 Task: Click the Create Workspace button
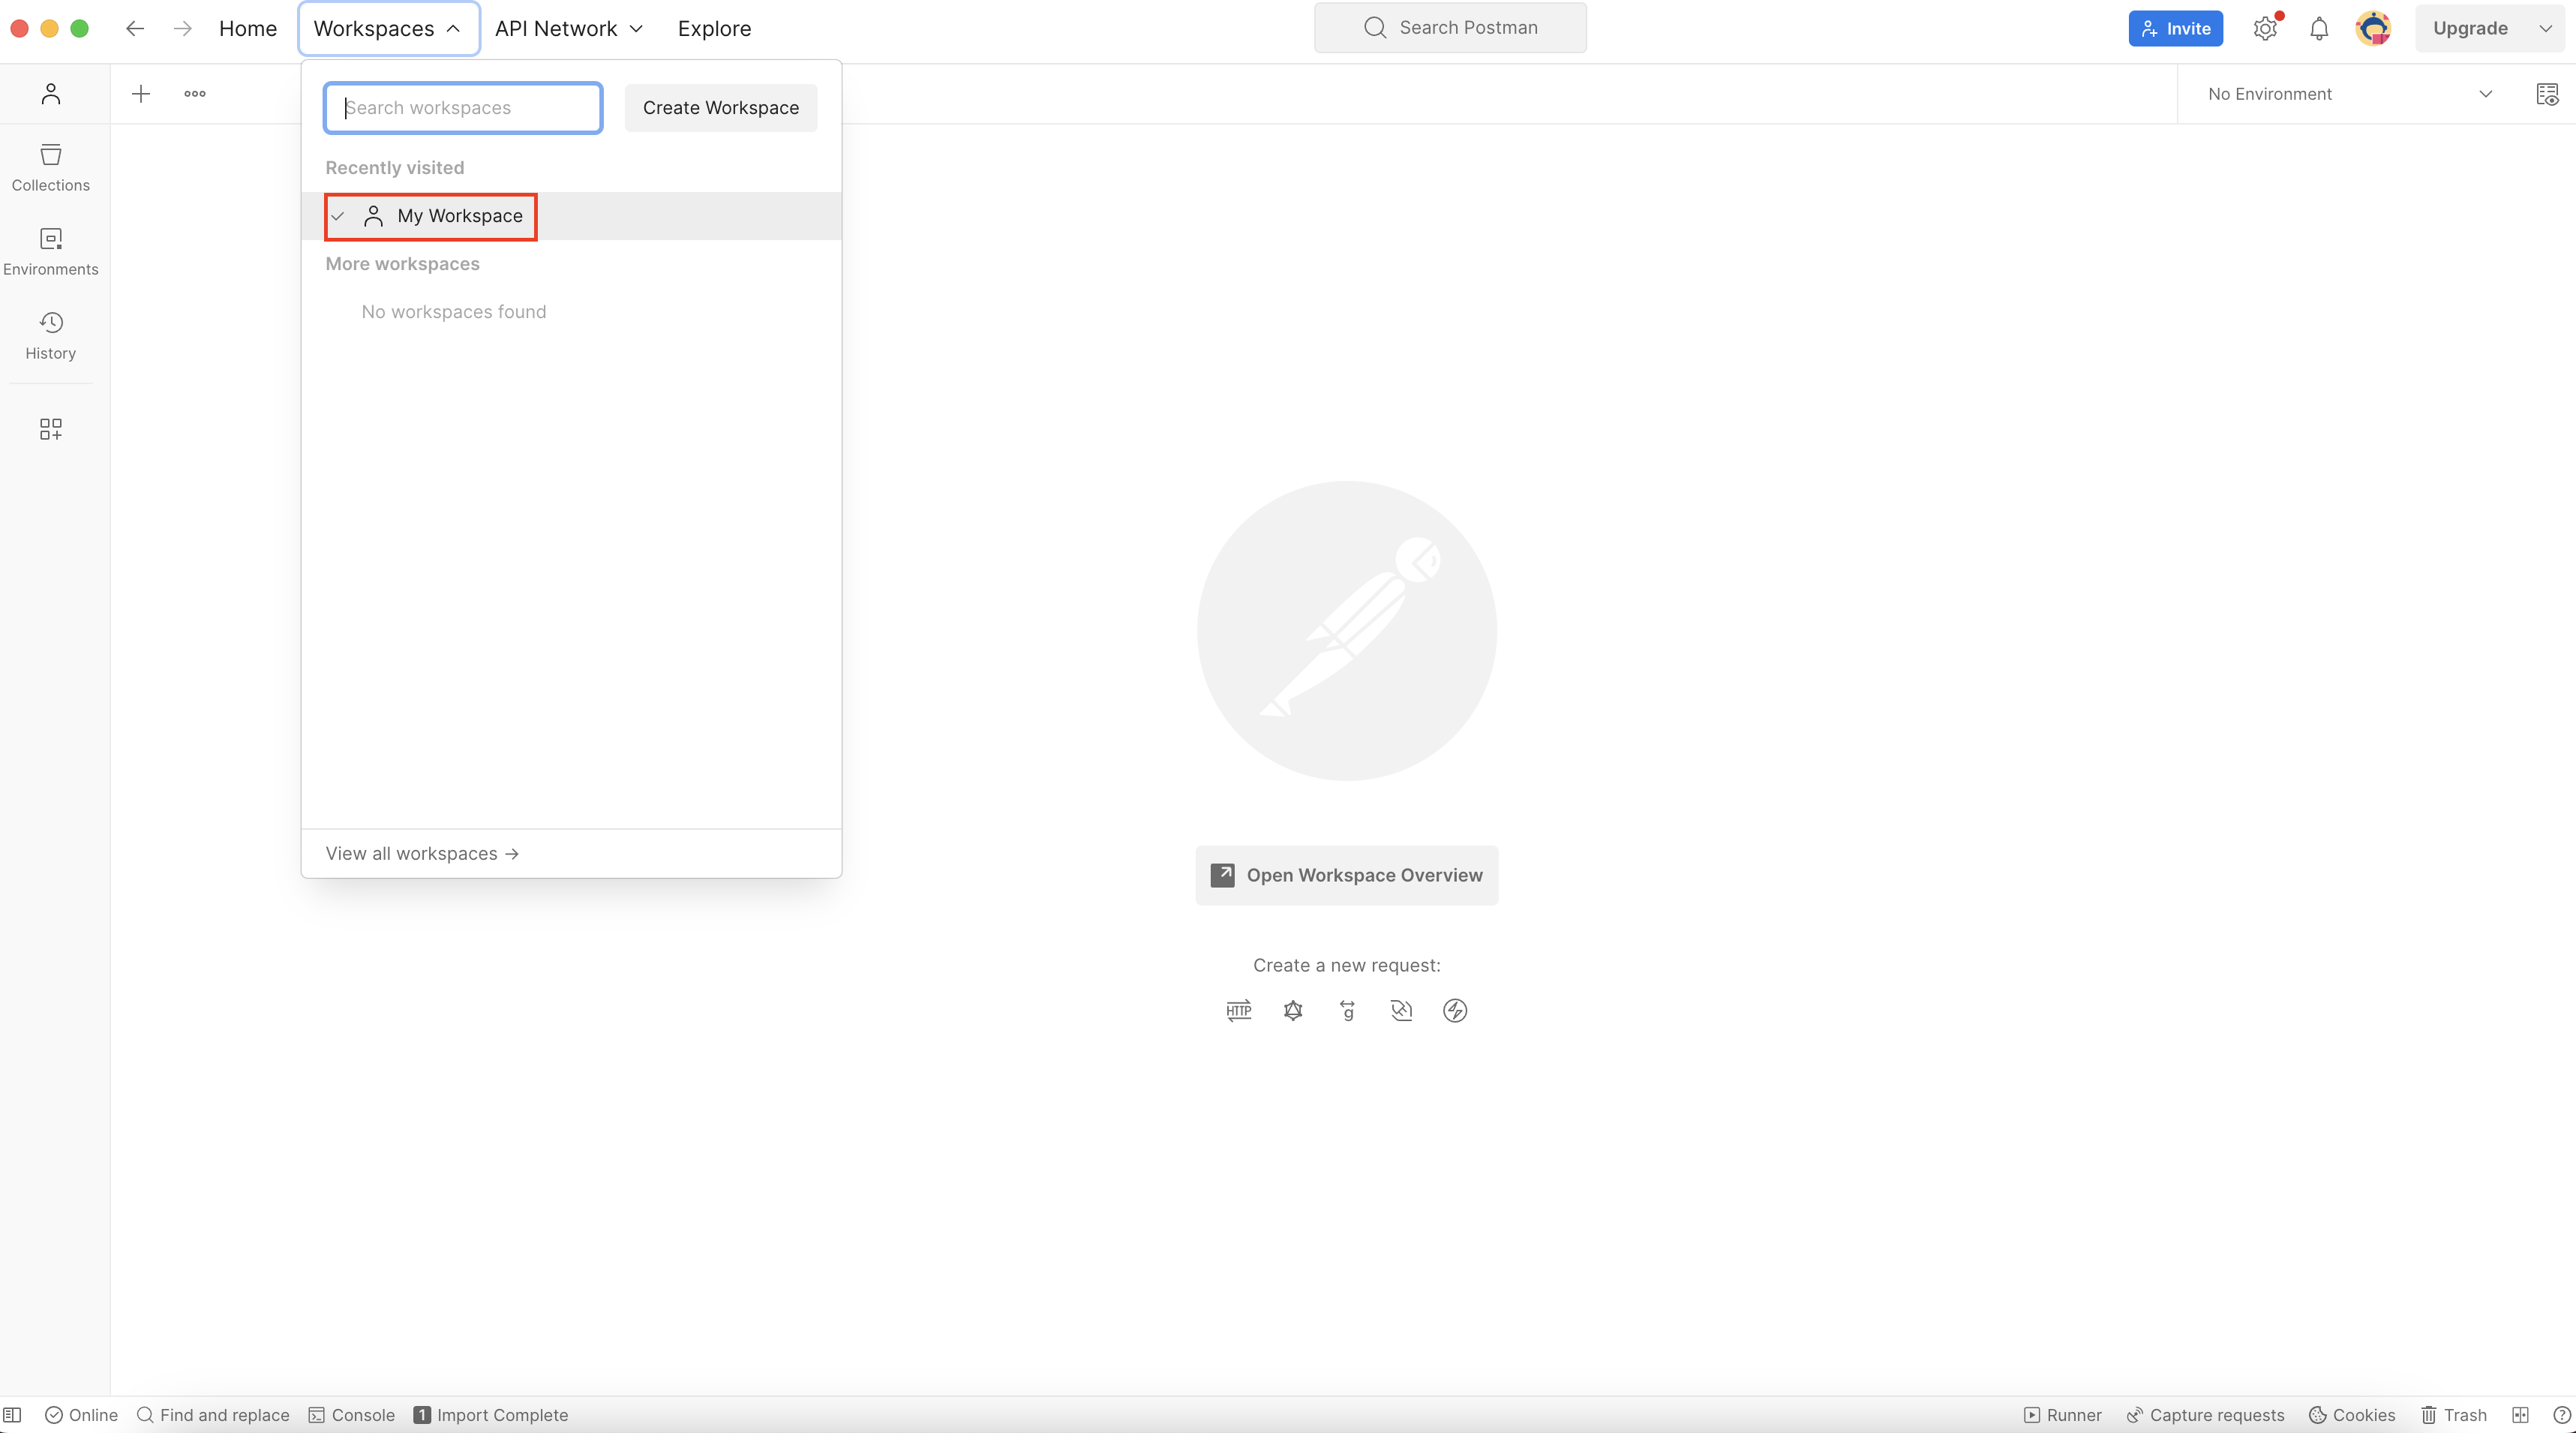click(x=720, y=107)
